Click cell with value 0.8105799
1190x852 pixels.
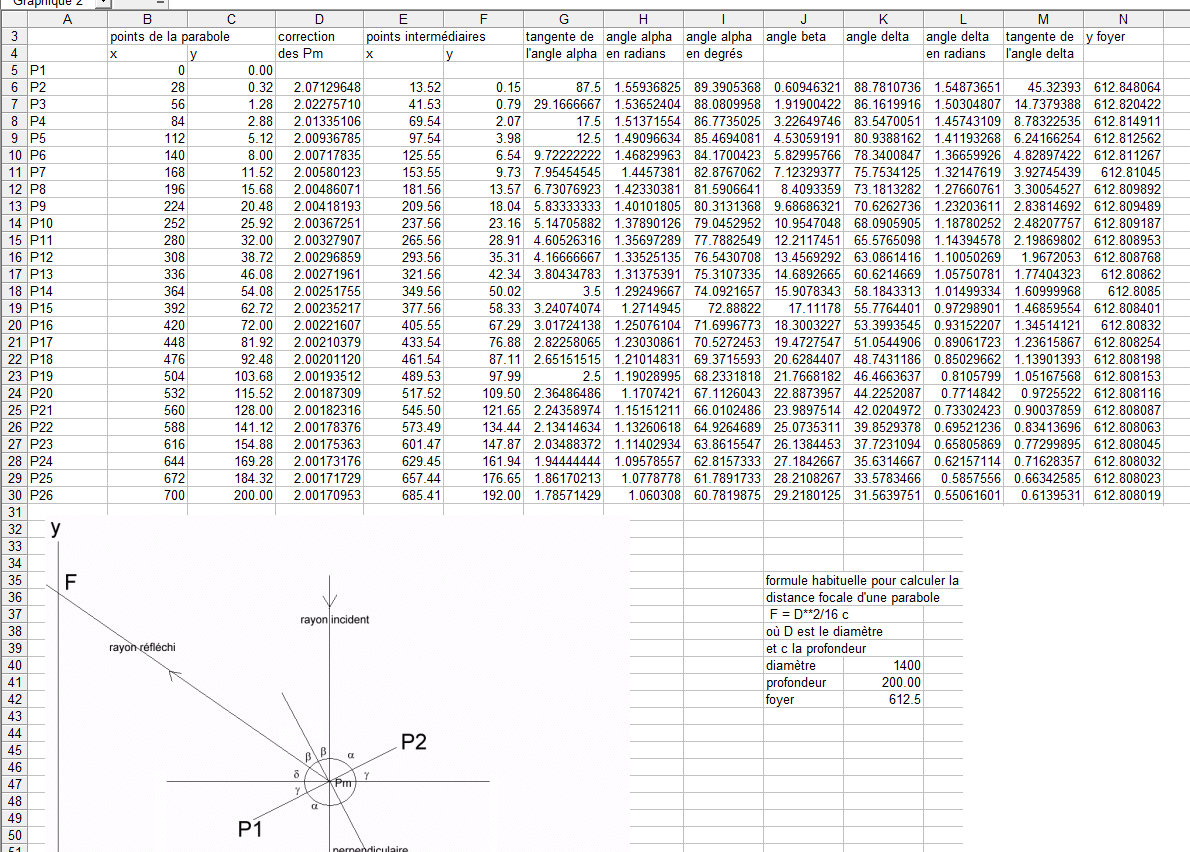pos(963,376)
